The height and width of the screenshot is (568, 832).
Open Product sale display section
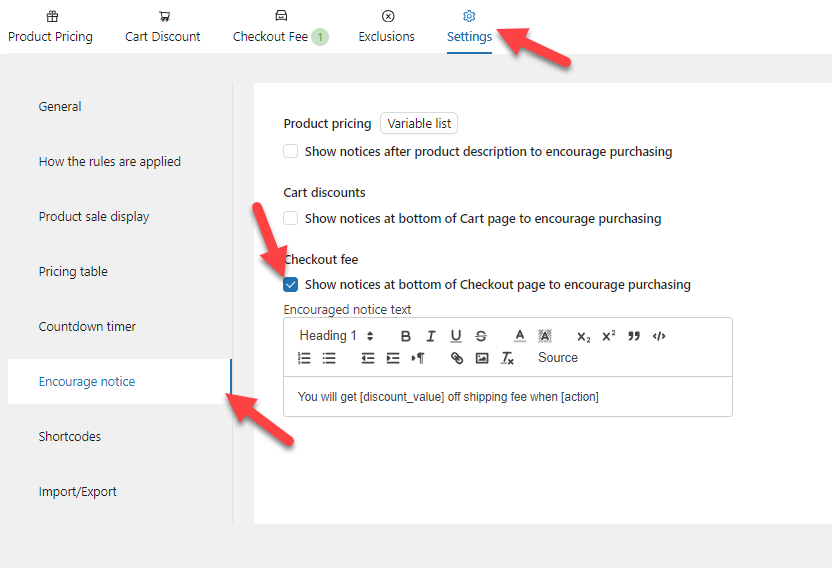coord(94,217)
